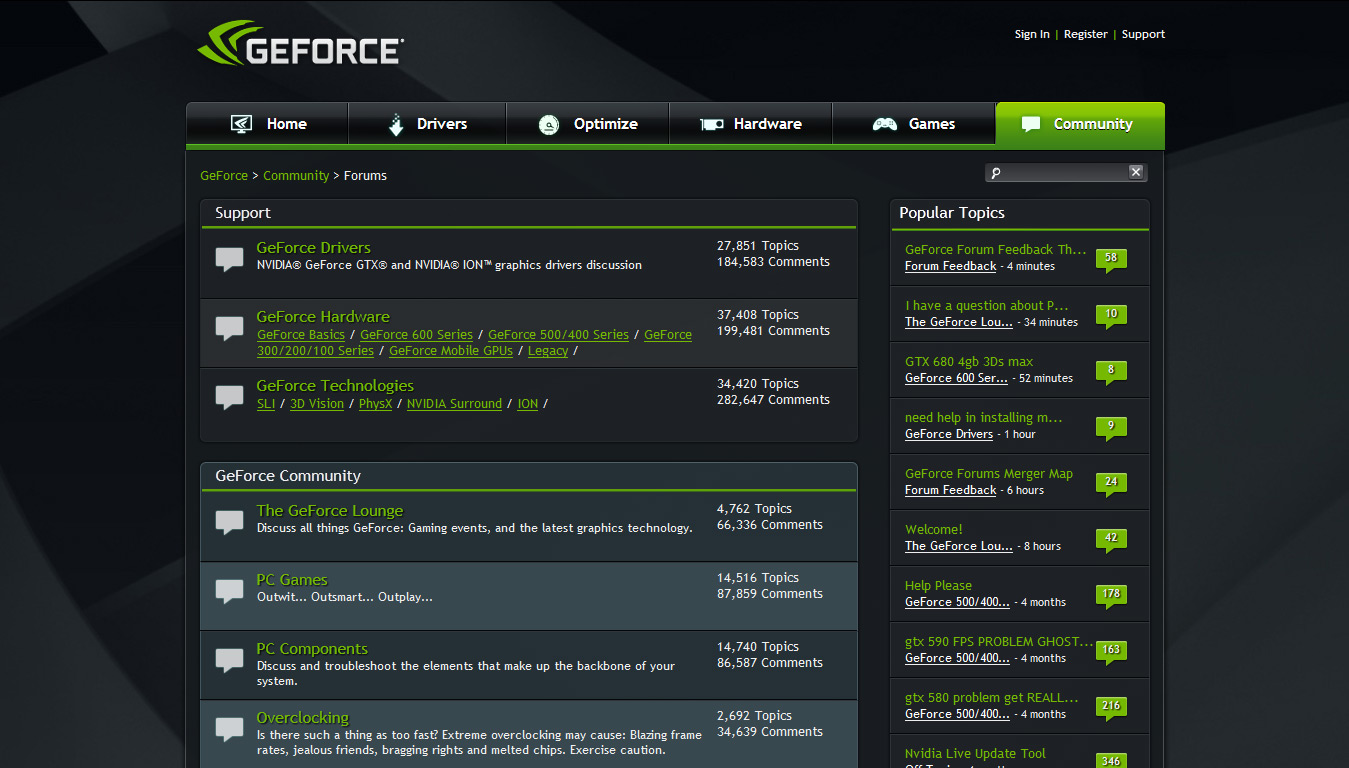Click the Optimize disc icon
The width and height of the screenshot is (1349, 768).
click(548, 124)
